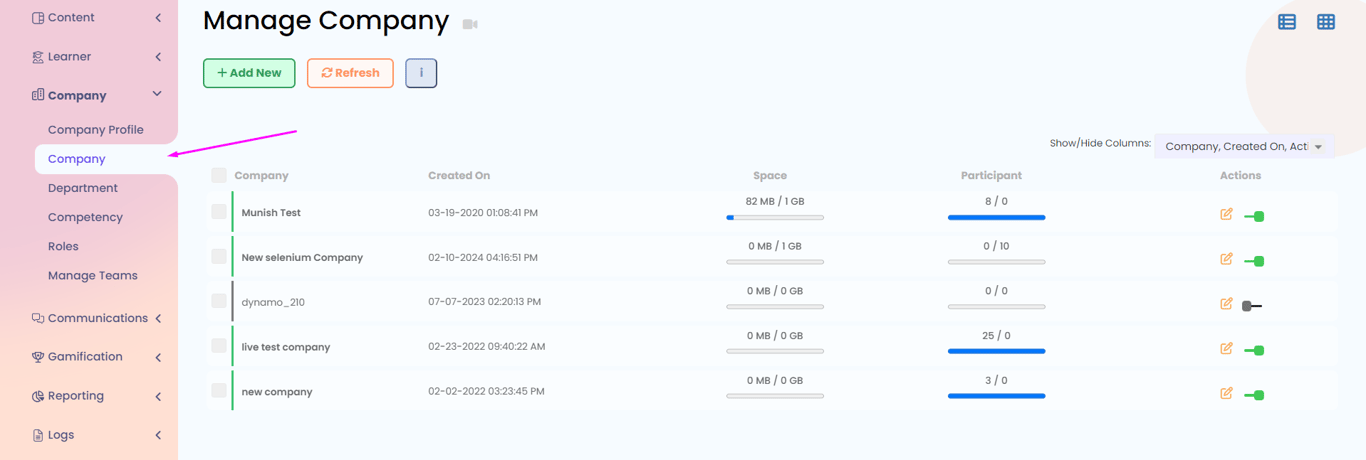The image size is (1366, 460).
Task: Click the "dynamo_210" company name
Action: (273, 302)
